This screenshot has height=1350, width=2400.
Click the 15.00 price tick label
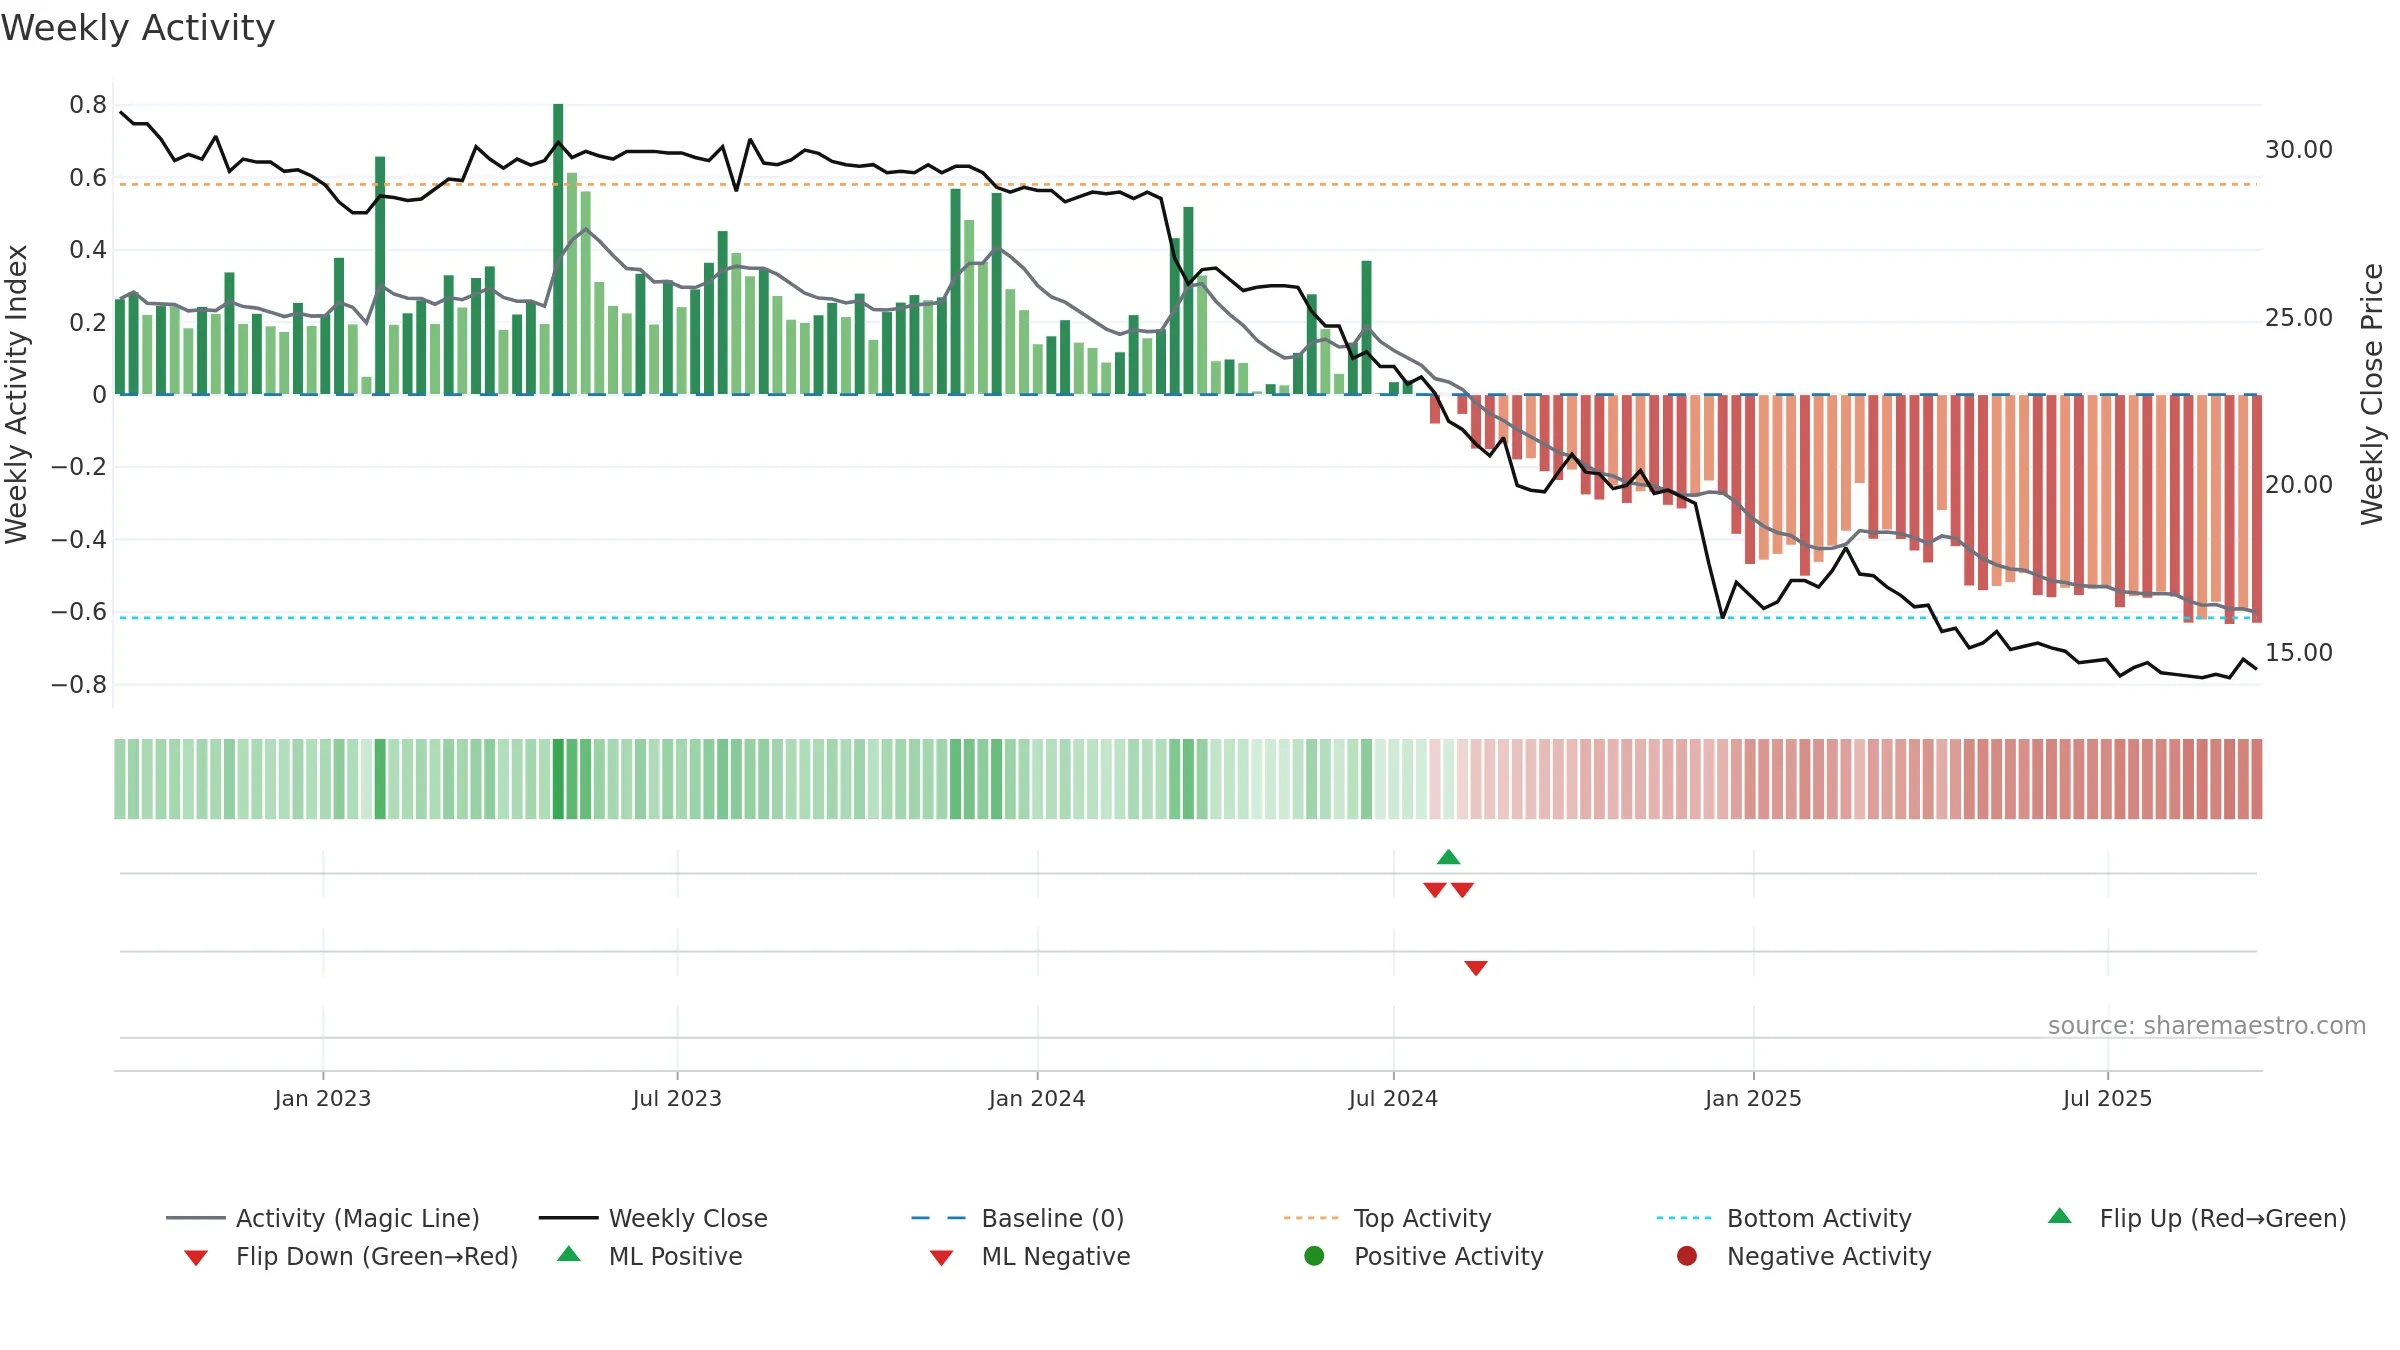2298,653
